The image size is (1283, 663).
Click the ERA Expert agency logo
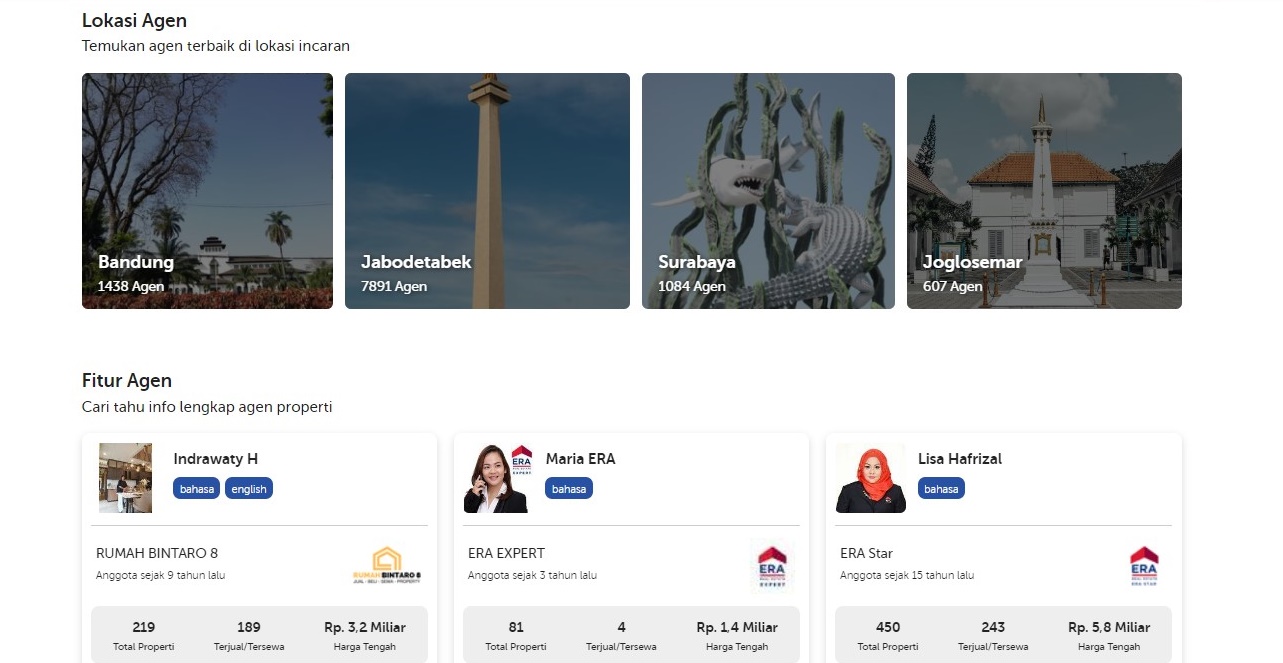pos(771,565)
